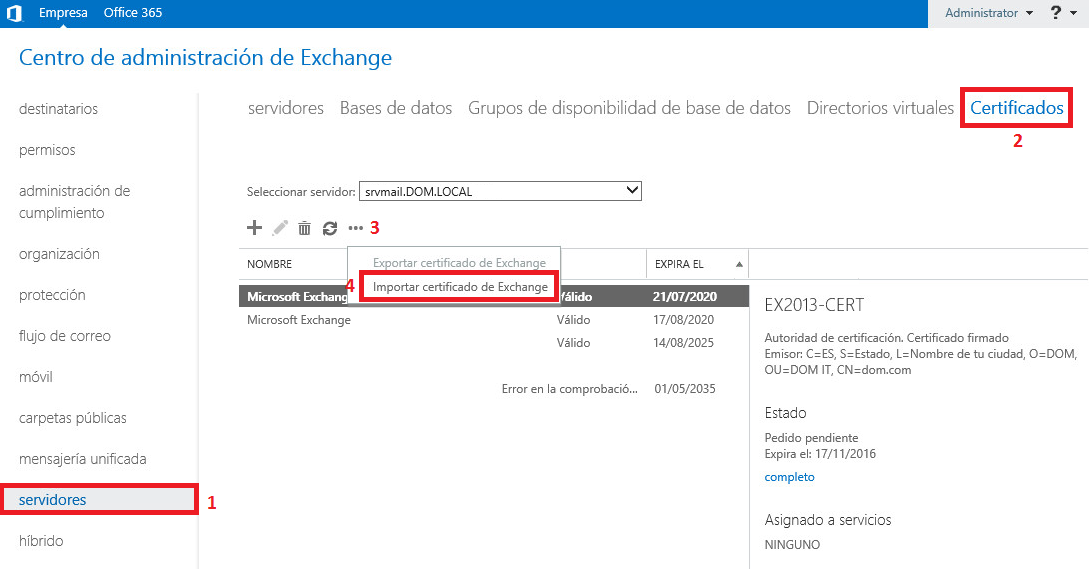Go to Empresa in the top bar
This screenshot has width=1089, height=569.
click(x=63, y=13)
